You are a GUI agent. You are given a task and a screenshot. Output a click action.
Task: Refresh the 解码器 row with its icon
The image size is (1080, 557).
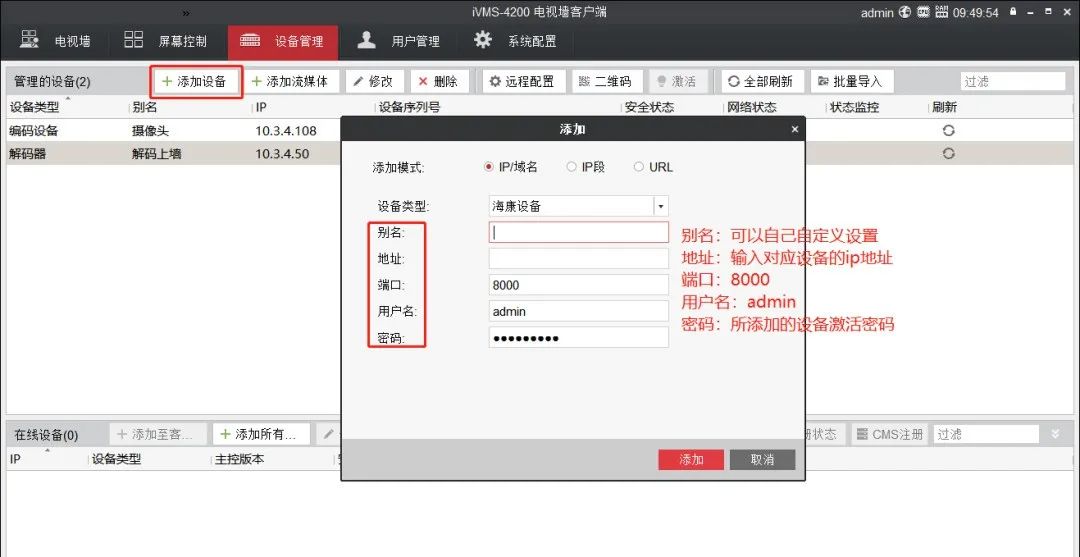(948, 154)
